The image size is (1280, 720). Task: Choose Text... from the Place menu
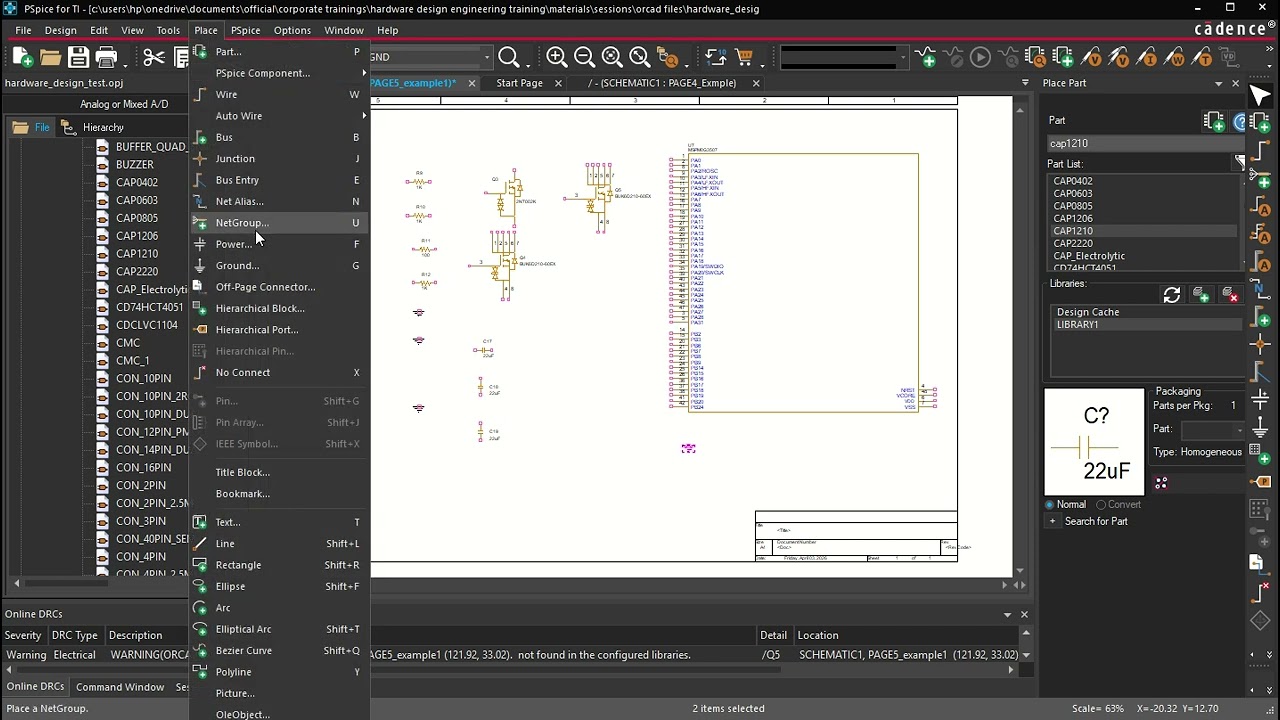tap(279, 522)
